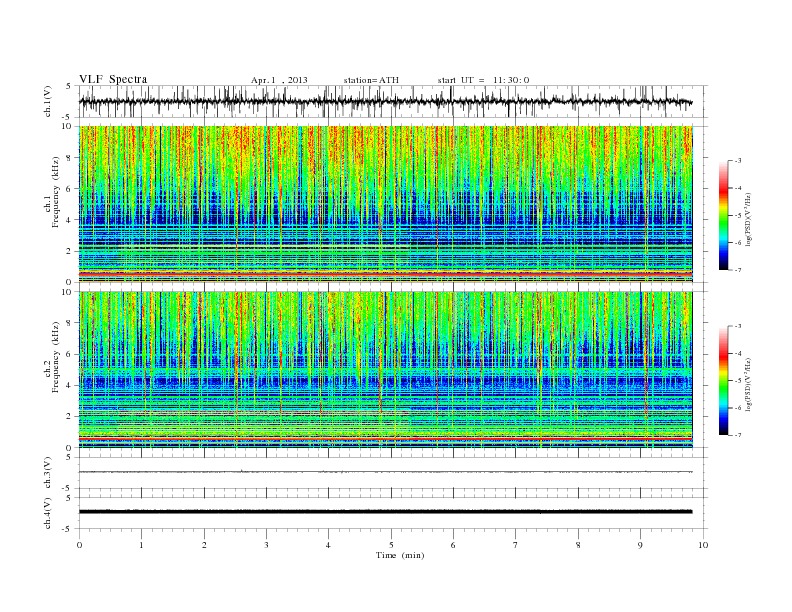Image resolution: width=792 pixels, height=612 pixels.
Task: Click the "6" kHz tick on ch.2 spectrogram
Action: pyautogui.click(x=70, y=354)
